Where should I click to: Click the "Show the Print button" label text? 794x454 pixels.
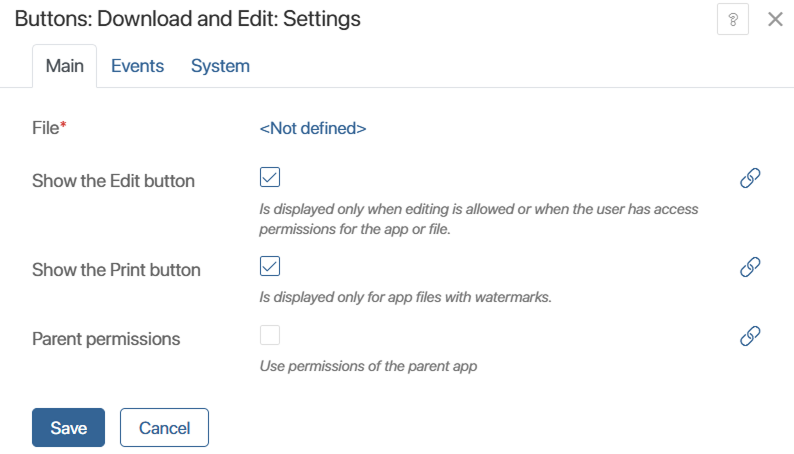pyautogui.click(x=116, y=270)
